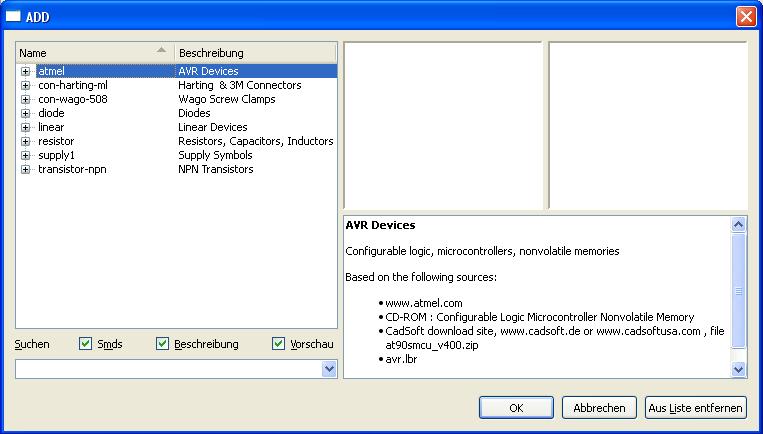This screenshot has width=763, height=434.
Task: Click the OK button
Action: pos(516,408)
